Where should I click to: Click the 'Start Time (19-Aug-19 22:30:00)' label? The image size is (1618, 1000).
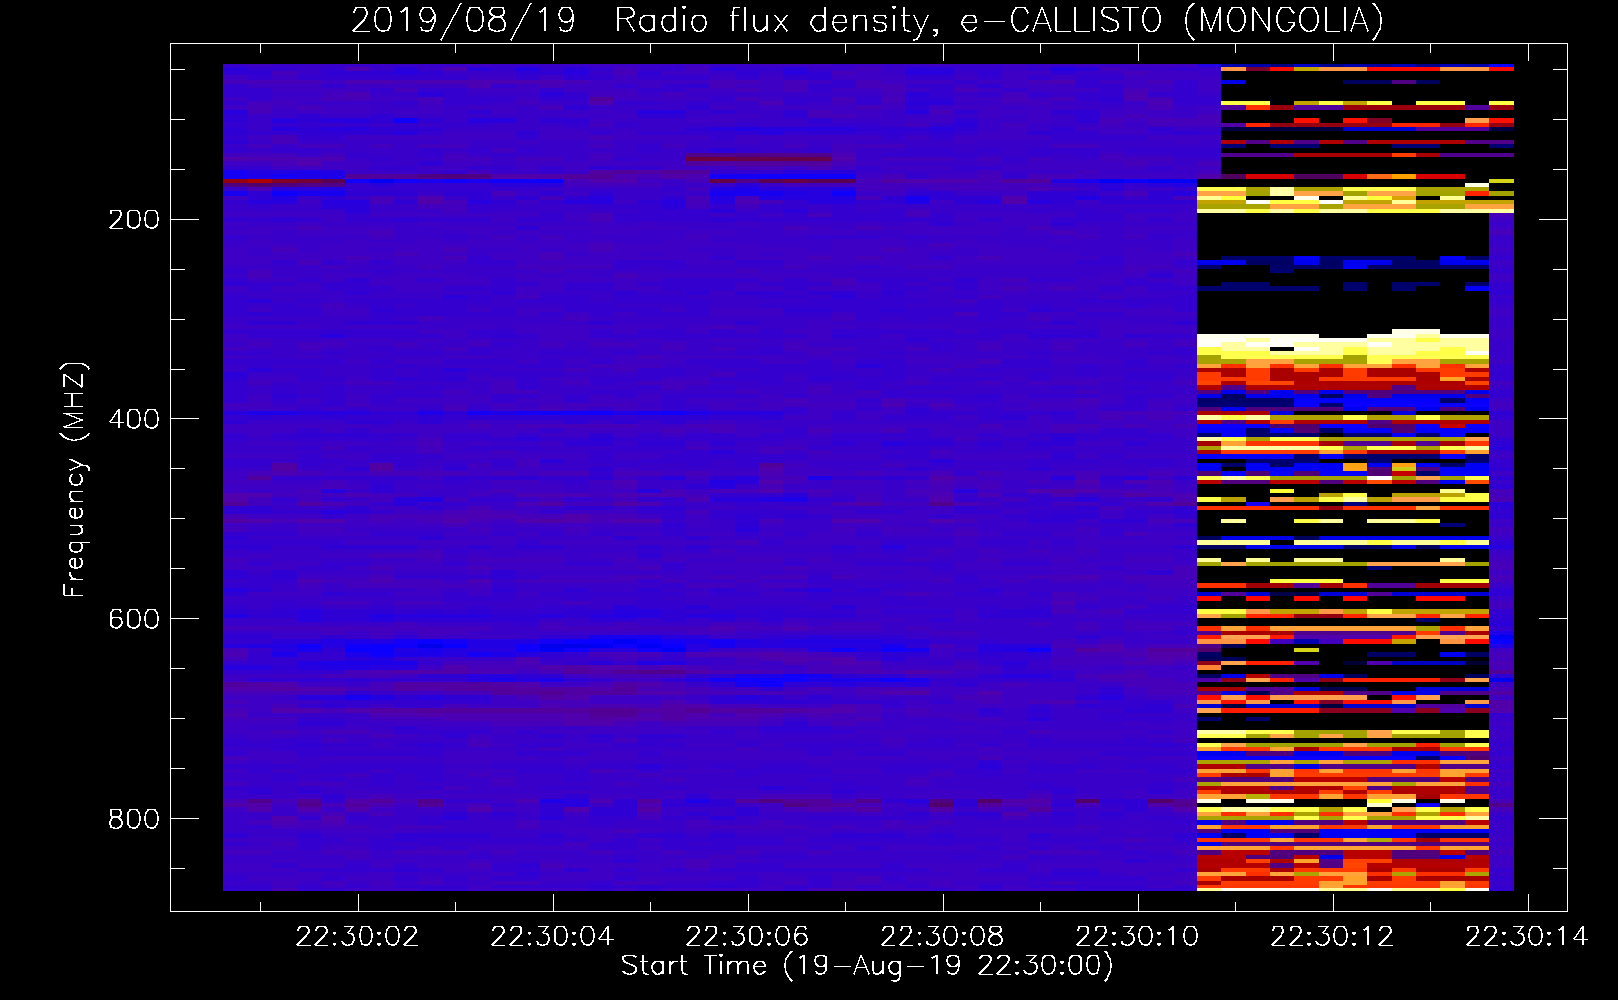coord(867,966)
